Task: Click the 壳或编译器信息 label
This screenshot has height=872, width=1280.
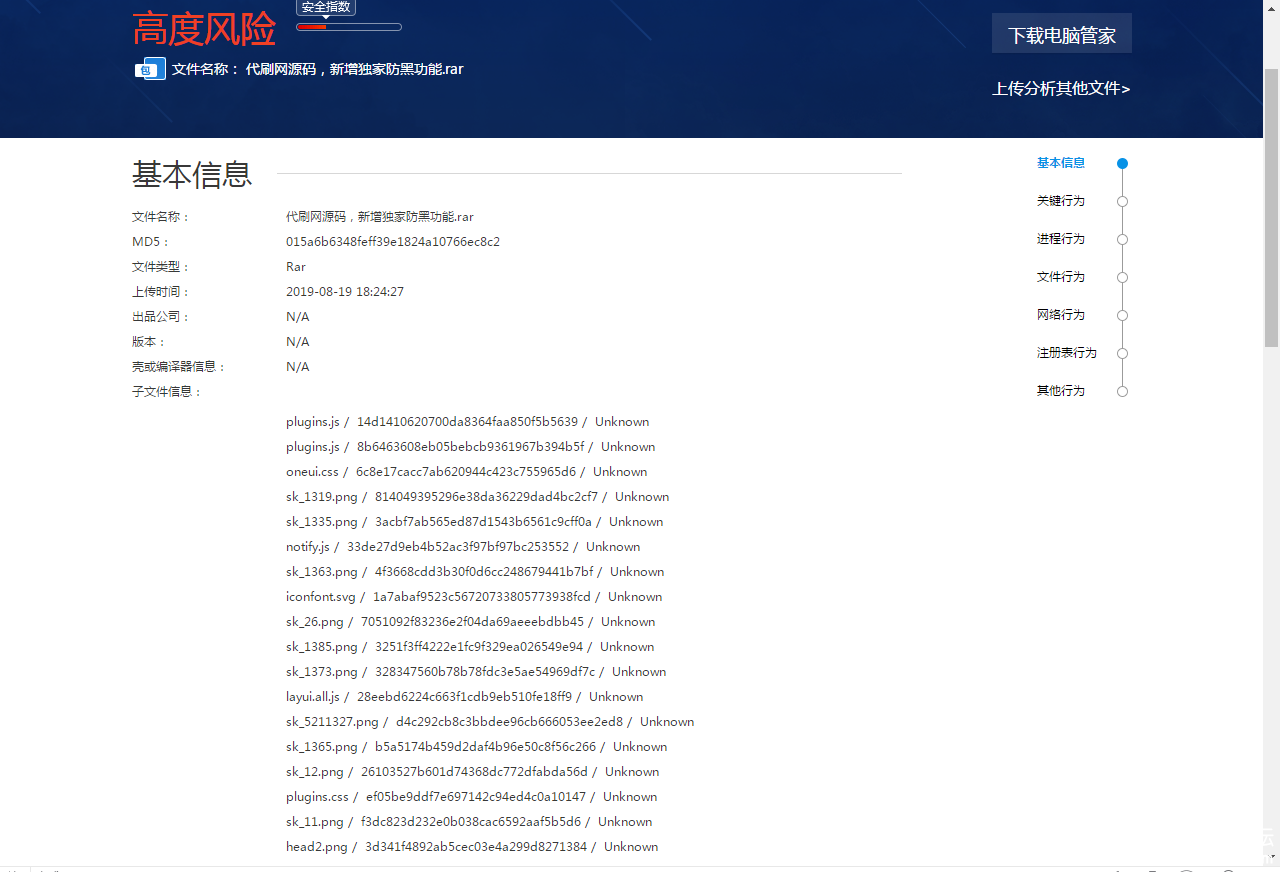Action: pyautogui.click(x=179, y=367)
